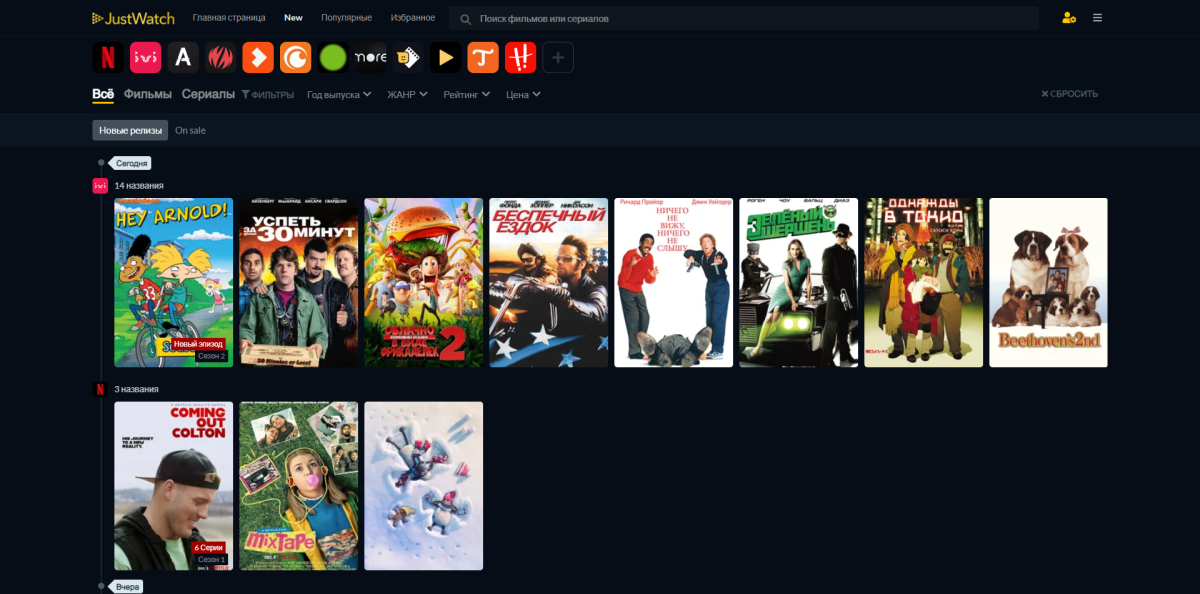
Task: Open the Беспечный ездок poster
Action: [x=549, y=283]
